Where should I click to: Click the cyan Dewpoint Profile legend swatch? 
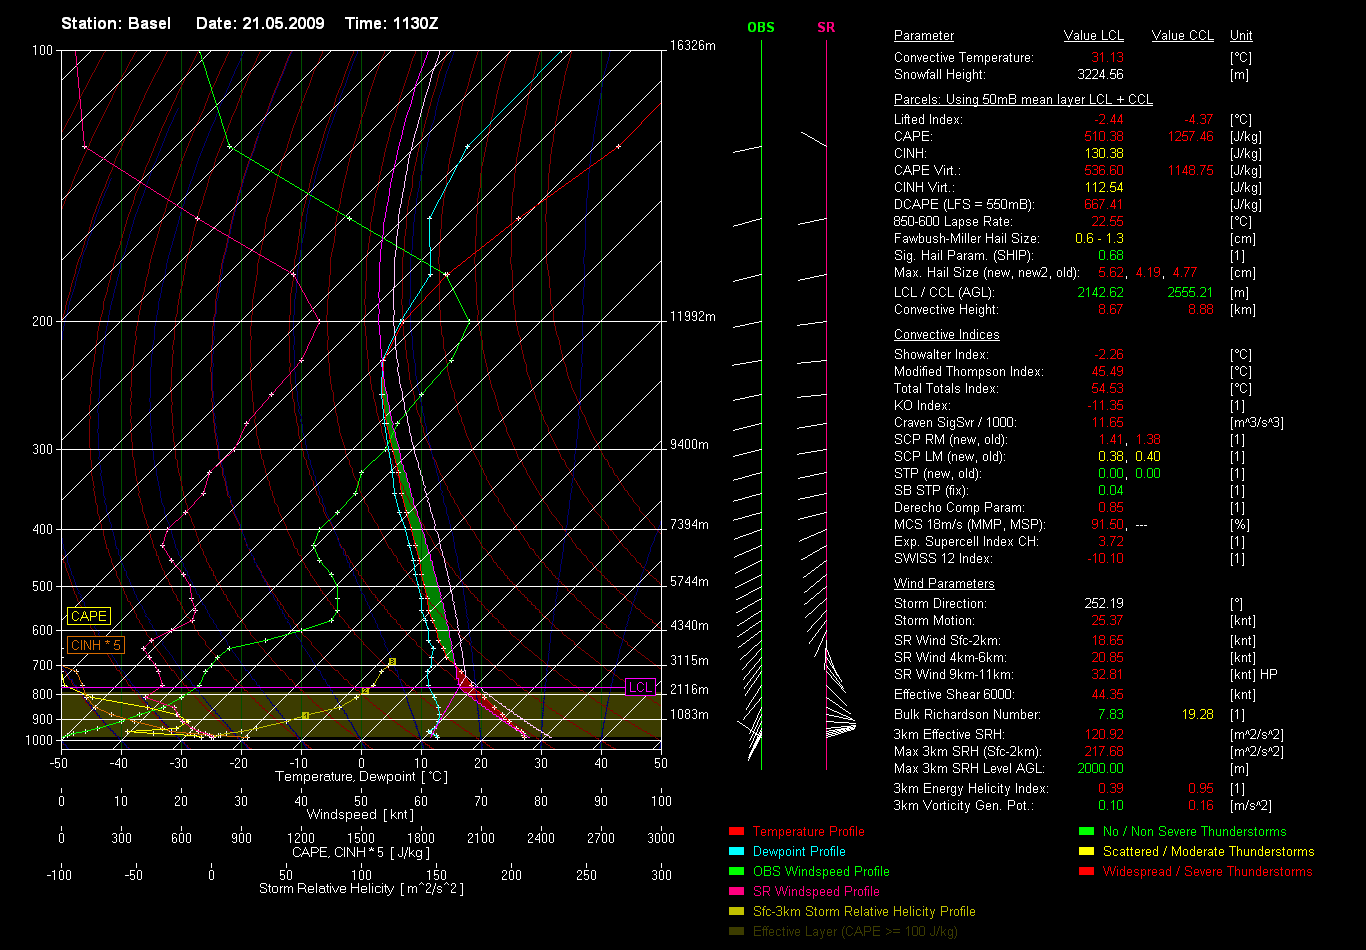coord(736,851)
